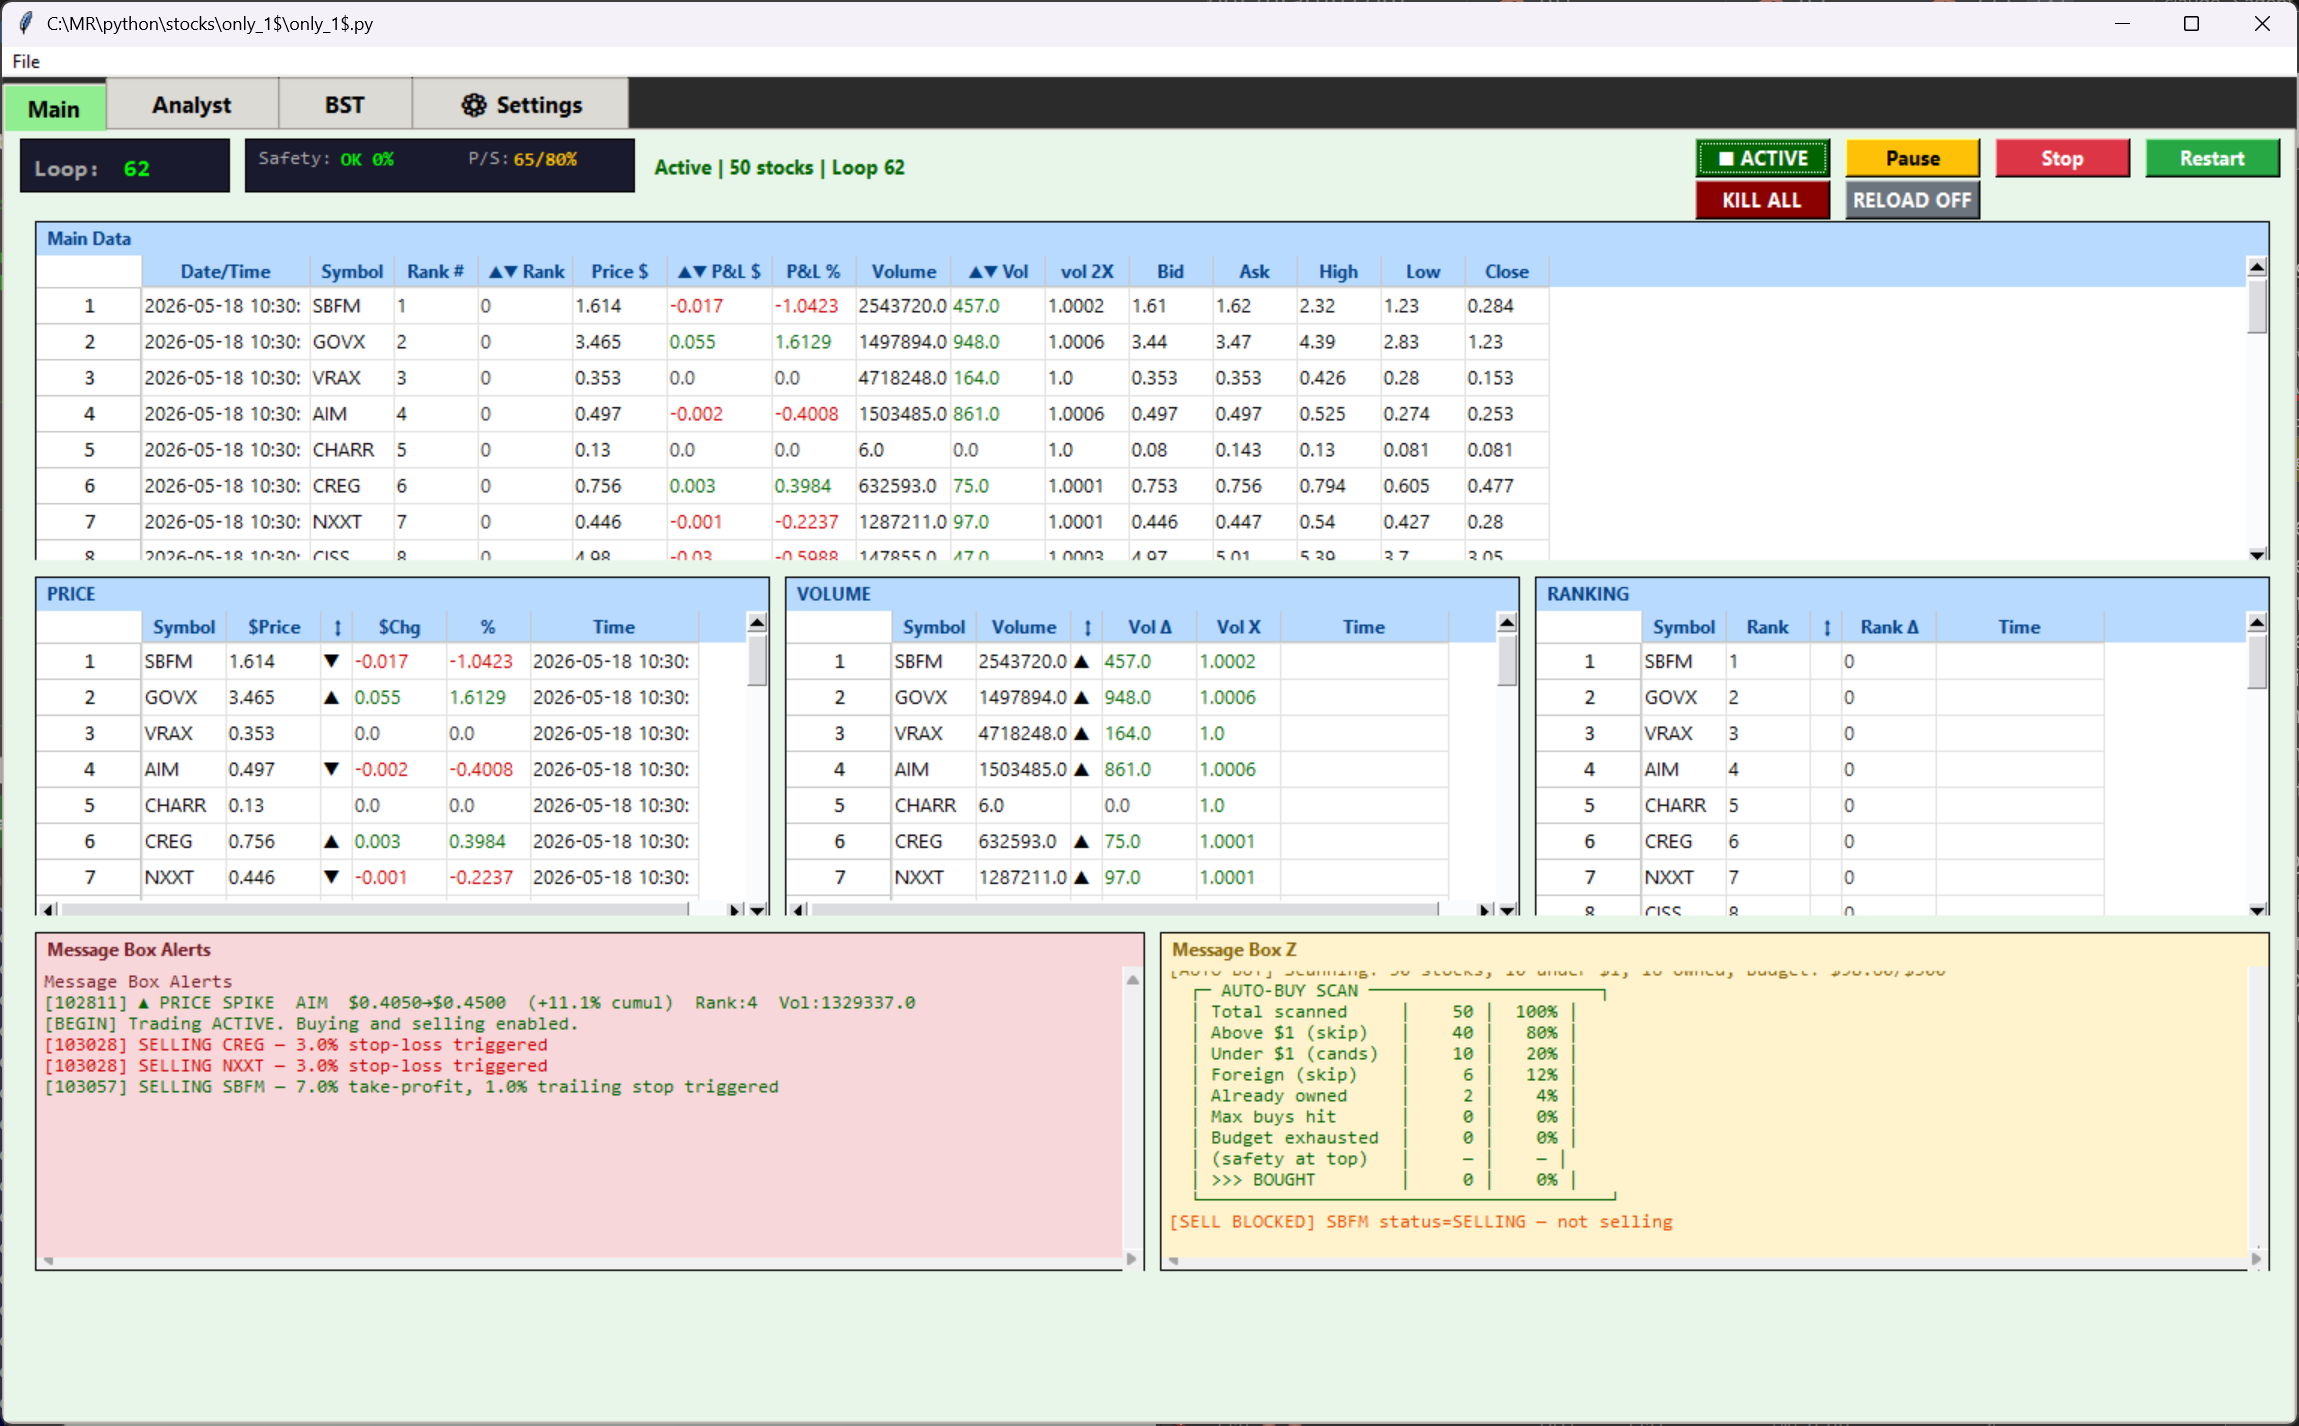Click PRICE table scroll-right arrow
The width and height of the screenshot is (2299, 1426).
735,909
